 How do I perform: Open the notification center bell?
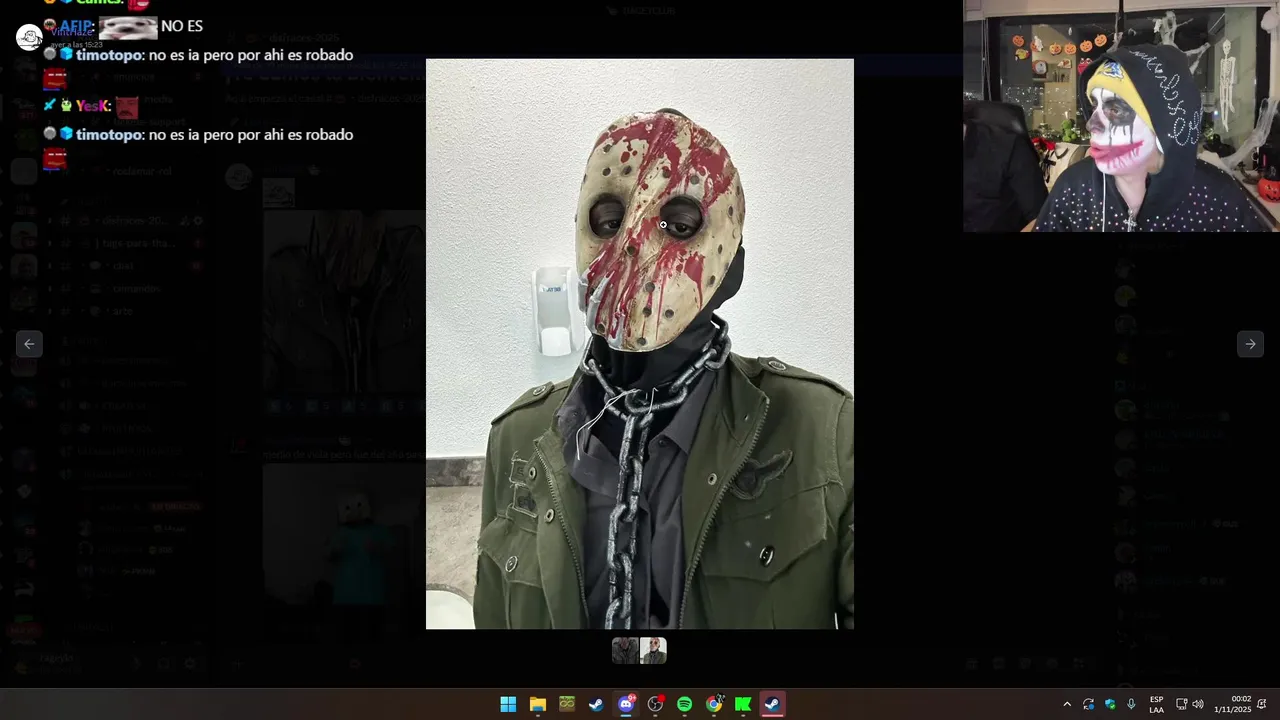click(1262, 704)
